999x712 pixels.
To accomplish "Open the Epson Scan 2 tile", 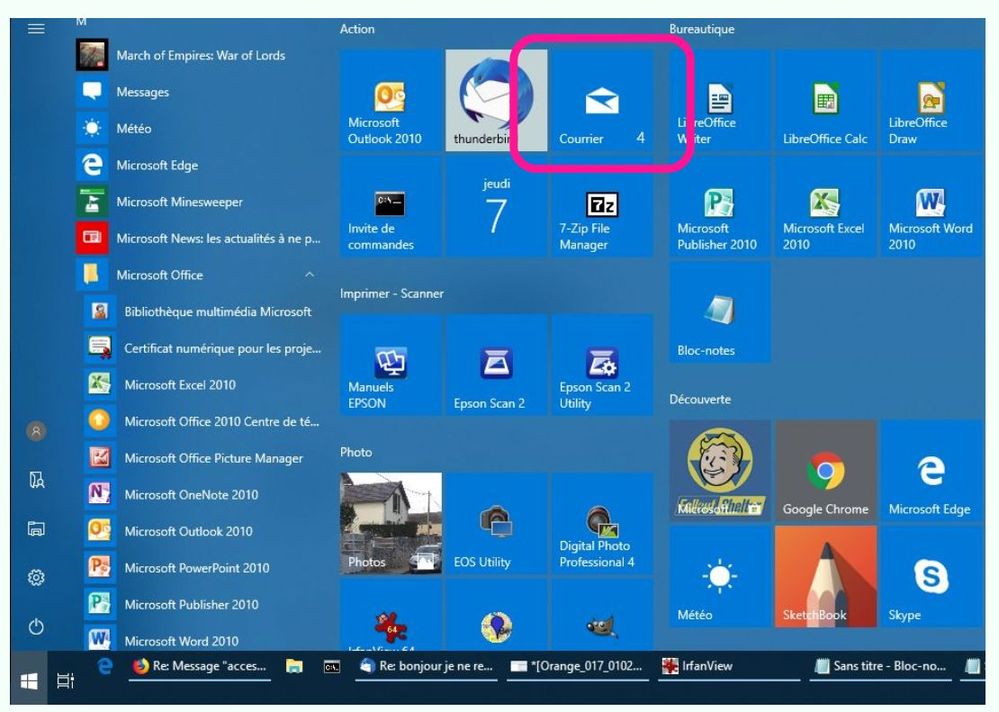I will tap(496, 365).
